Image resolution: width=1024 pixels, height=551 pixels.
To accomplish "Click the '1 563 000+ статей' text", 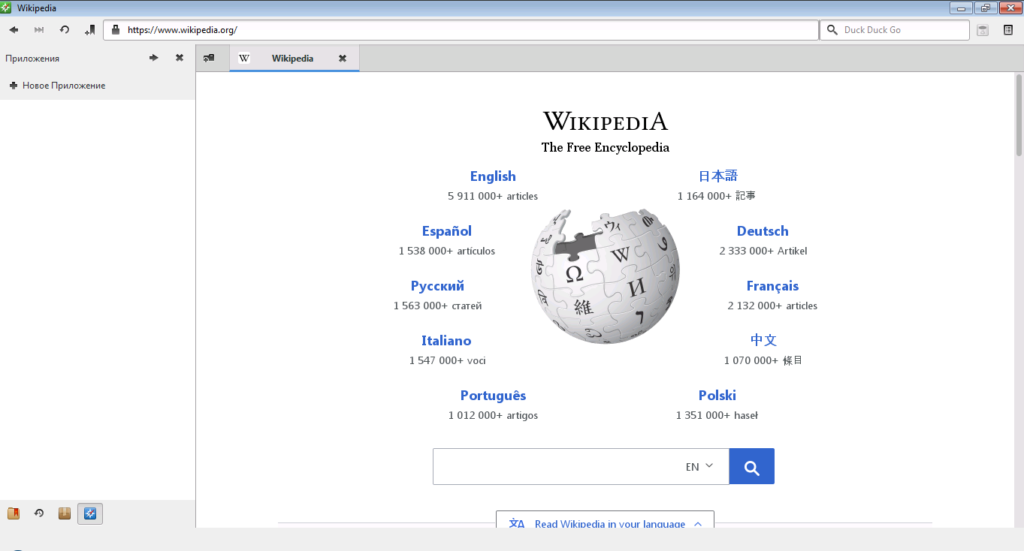I will (438, 306).
